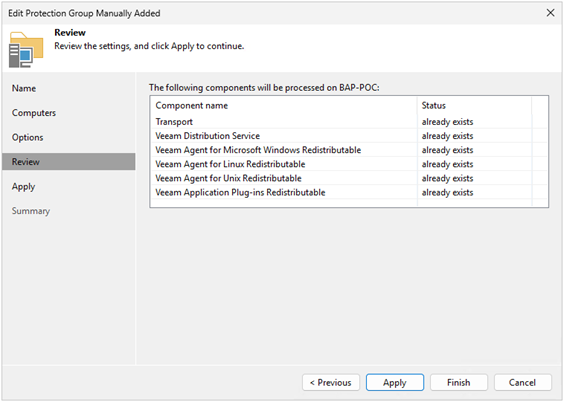Switch to the Options step
Image resolution: width=564 pixels, height=402 pixels.
27,137
